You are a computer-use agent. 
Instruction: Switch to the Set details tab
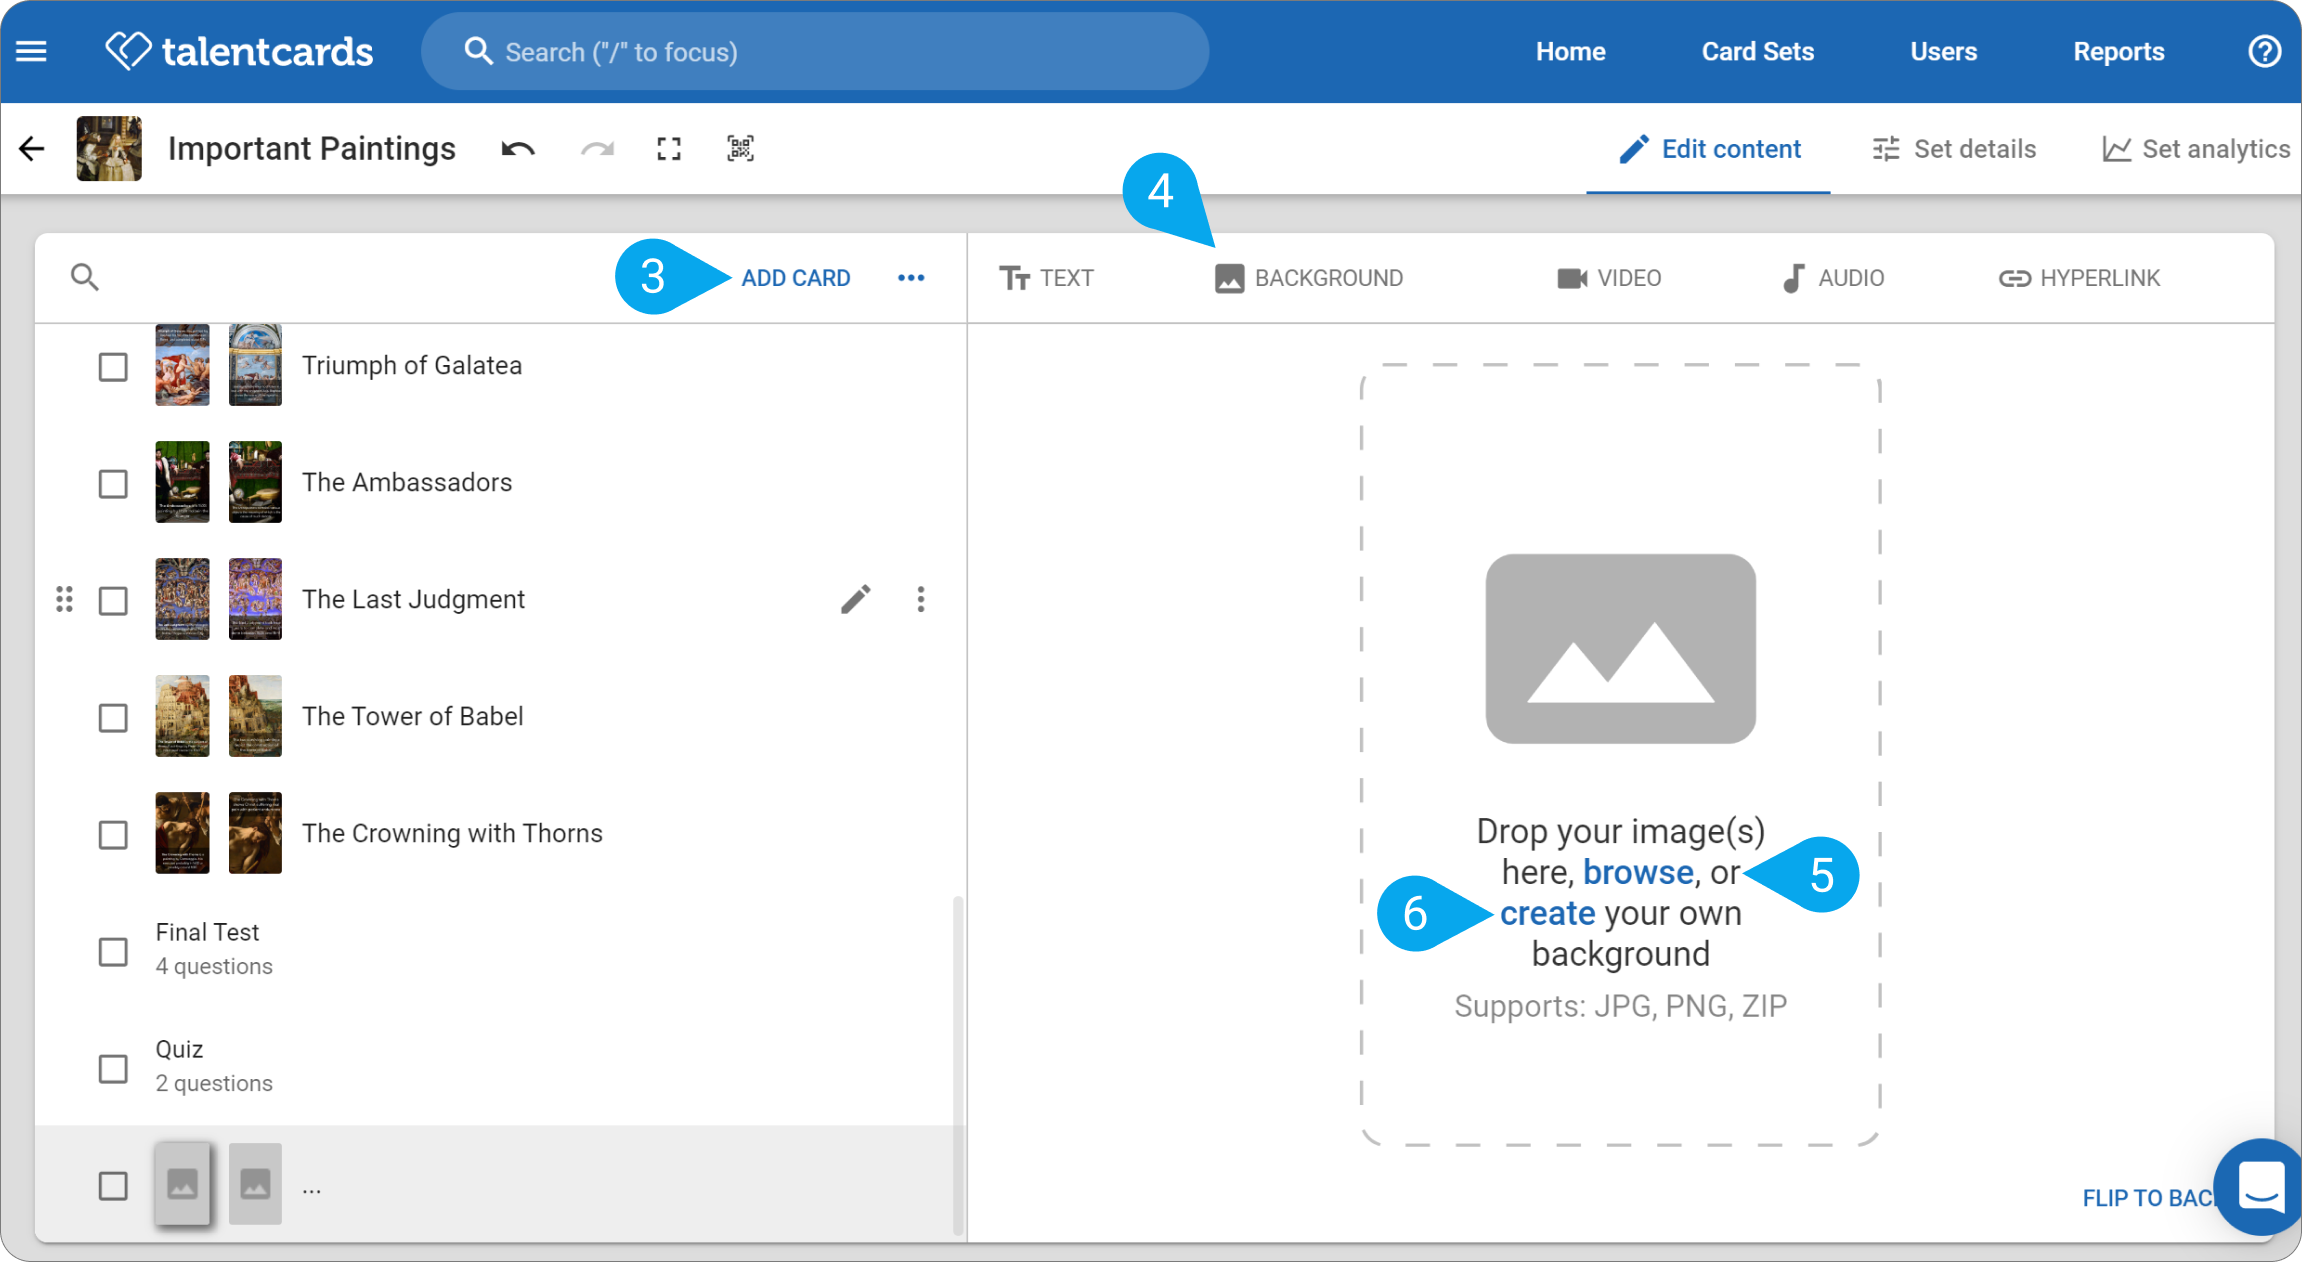tap(1954, 149)
